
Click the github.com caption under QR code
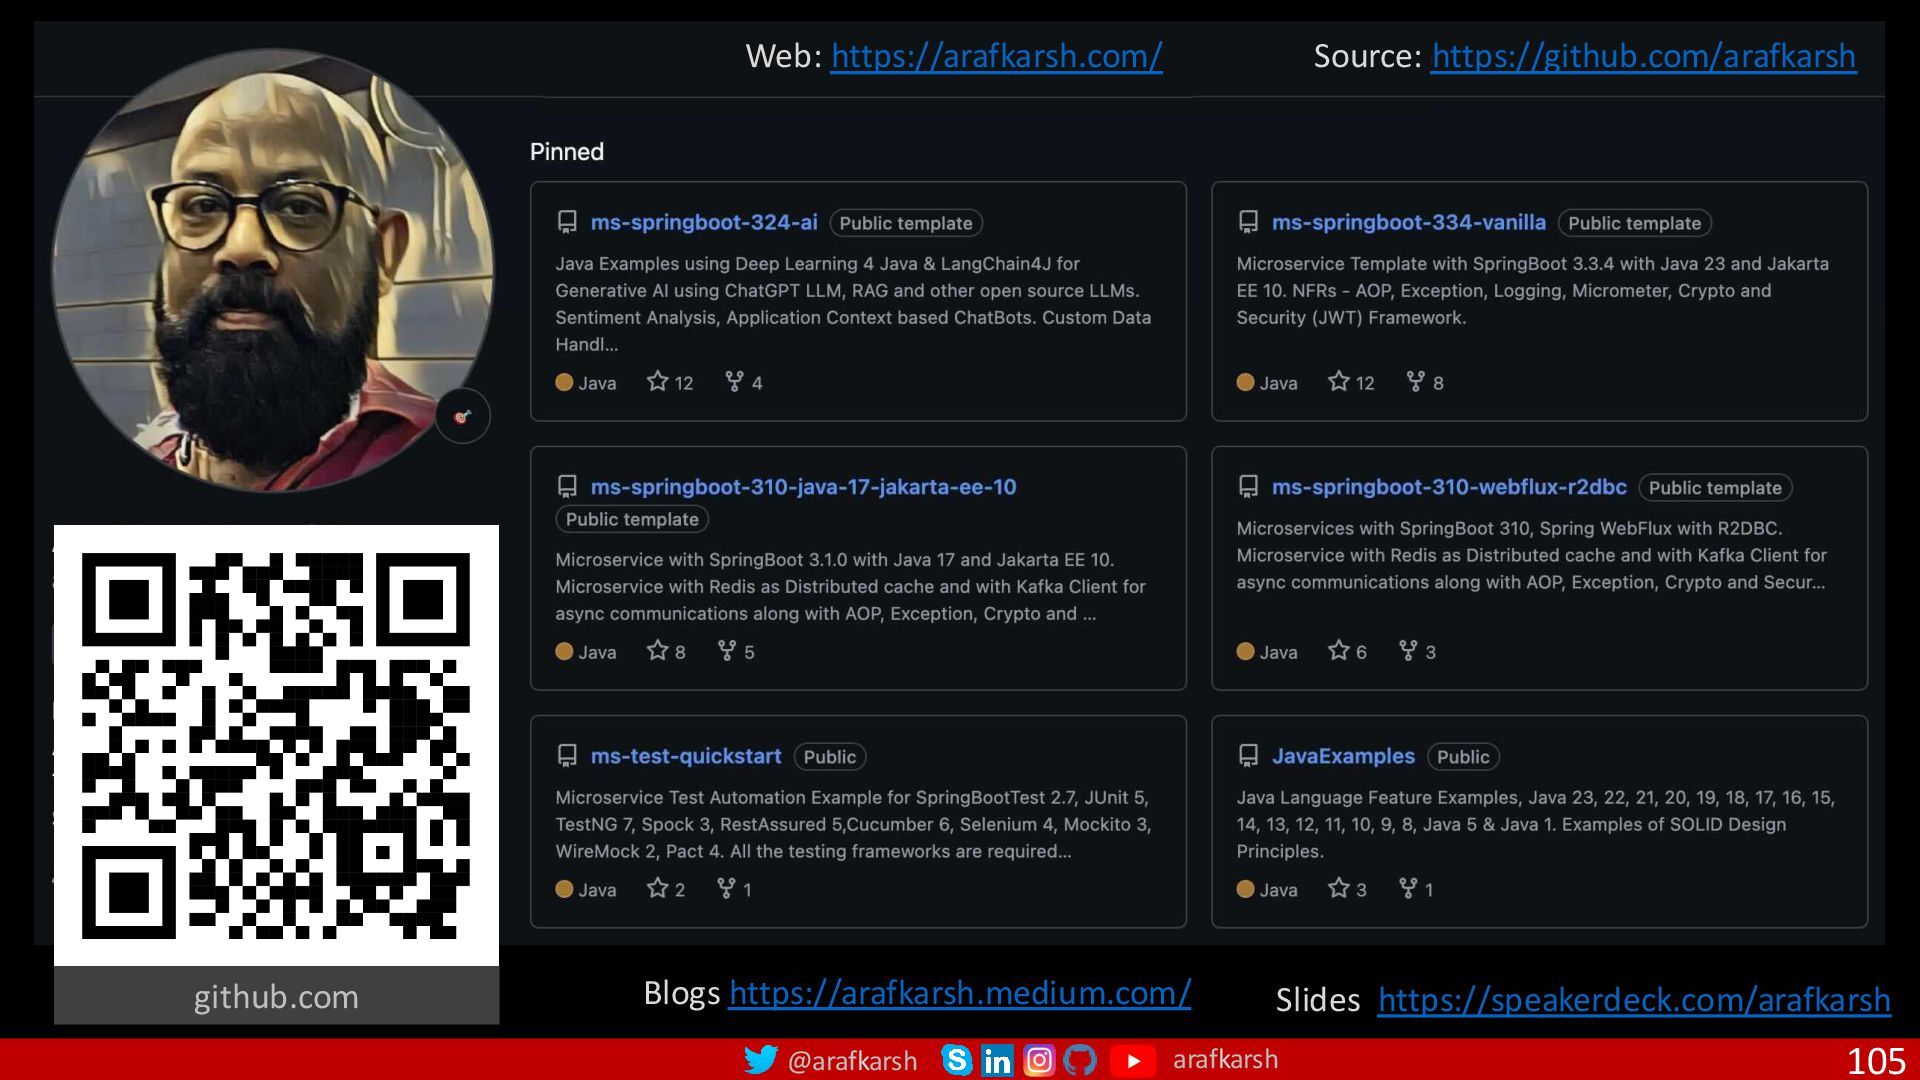(x=276, y=997)
